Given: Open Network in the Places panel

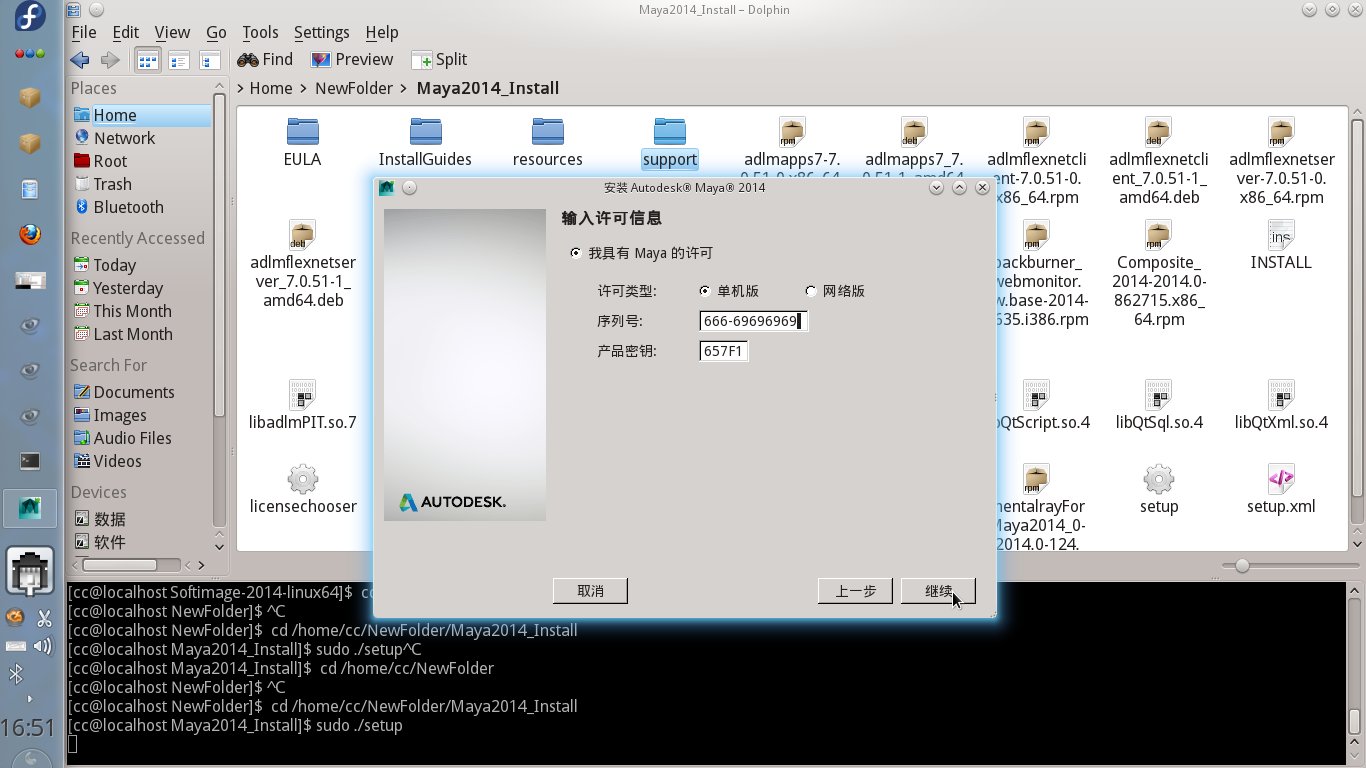Looking at the screenshot, I should (x=141, y=138).
